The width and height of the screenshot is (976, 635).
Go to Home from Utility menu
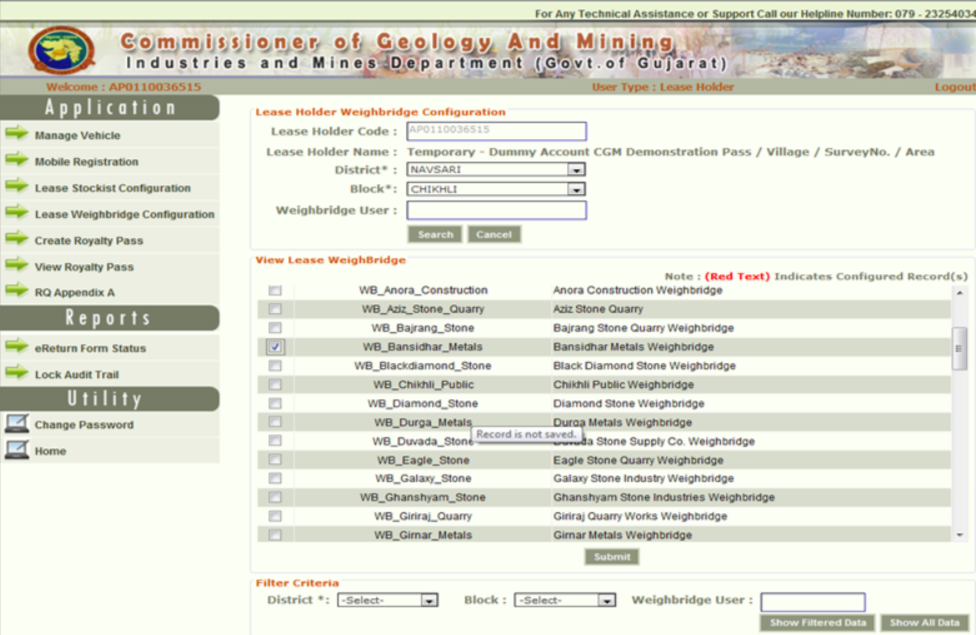(x=50, y=451)
